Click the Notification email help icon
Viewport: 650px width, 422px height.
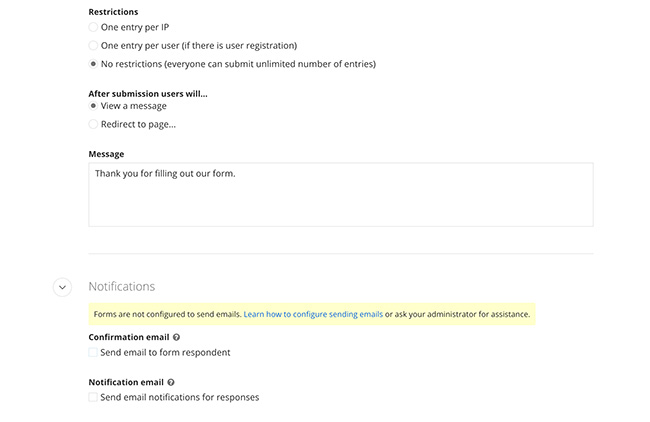171,382
